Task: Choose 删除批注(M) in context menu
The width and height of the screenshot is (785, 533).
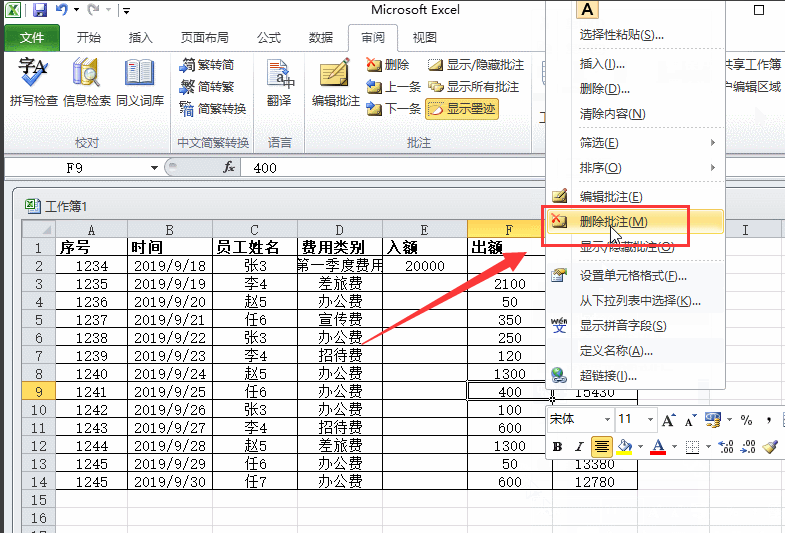Action: pyautogui.click(x=635, y=222)
